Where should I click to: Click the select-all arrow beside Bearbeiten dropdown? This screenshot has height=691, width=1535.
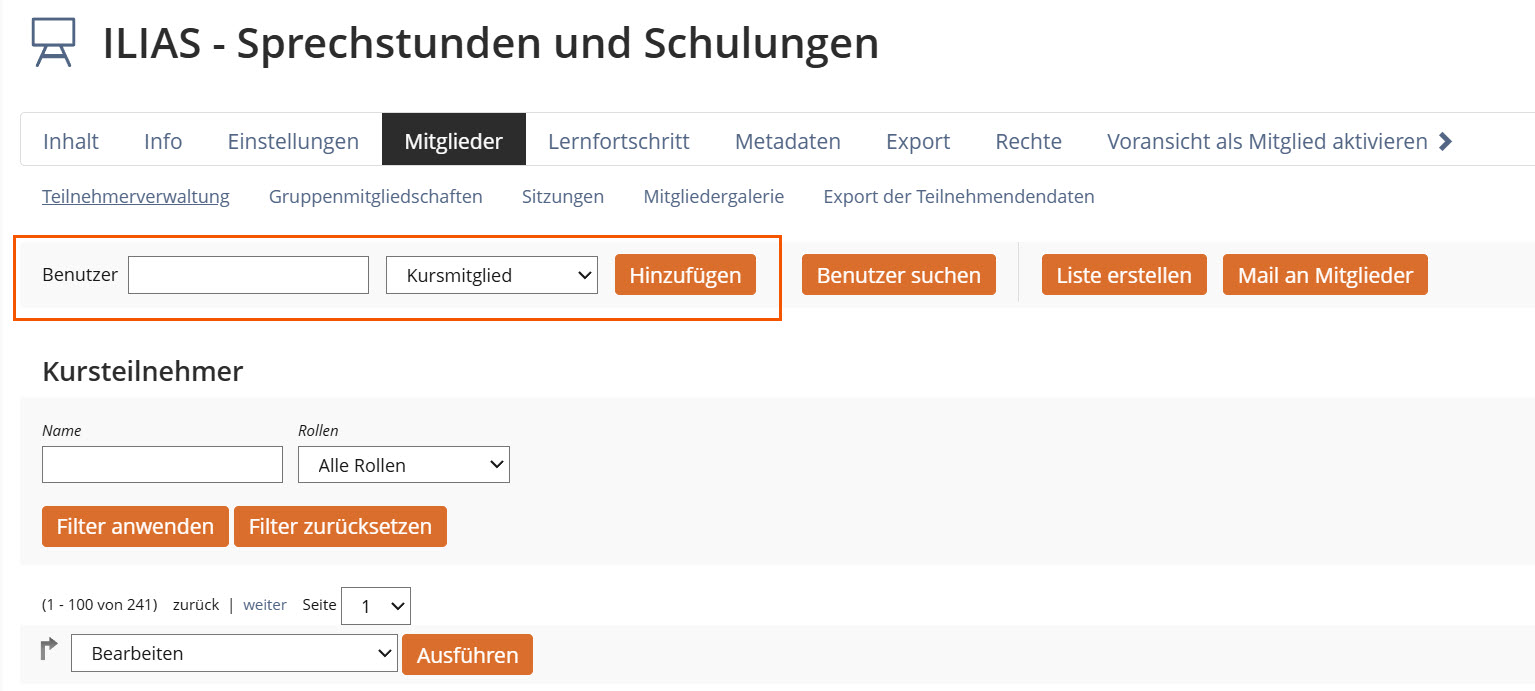[x=48, y=649]
